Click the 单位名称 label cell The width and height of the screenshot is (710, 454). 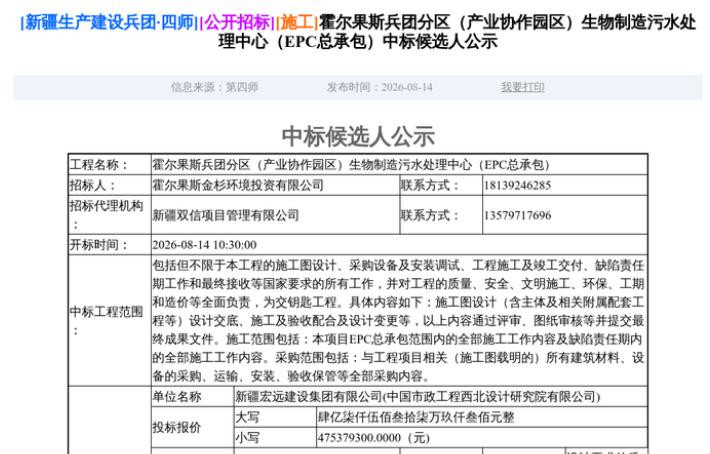[192, 397]
